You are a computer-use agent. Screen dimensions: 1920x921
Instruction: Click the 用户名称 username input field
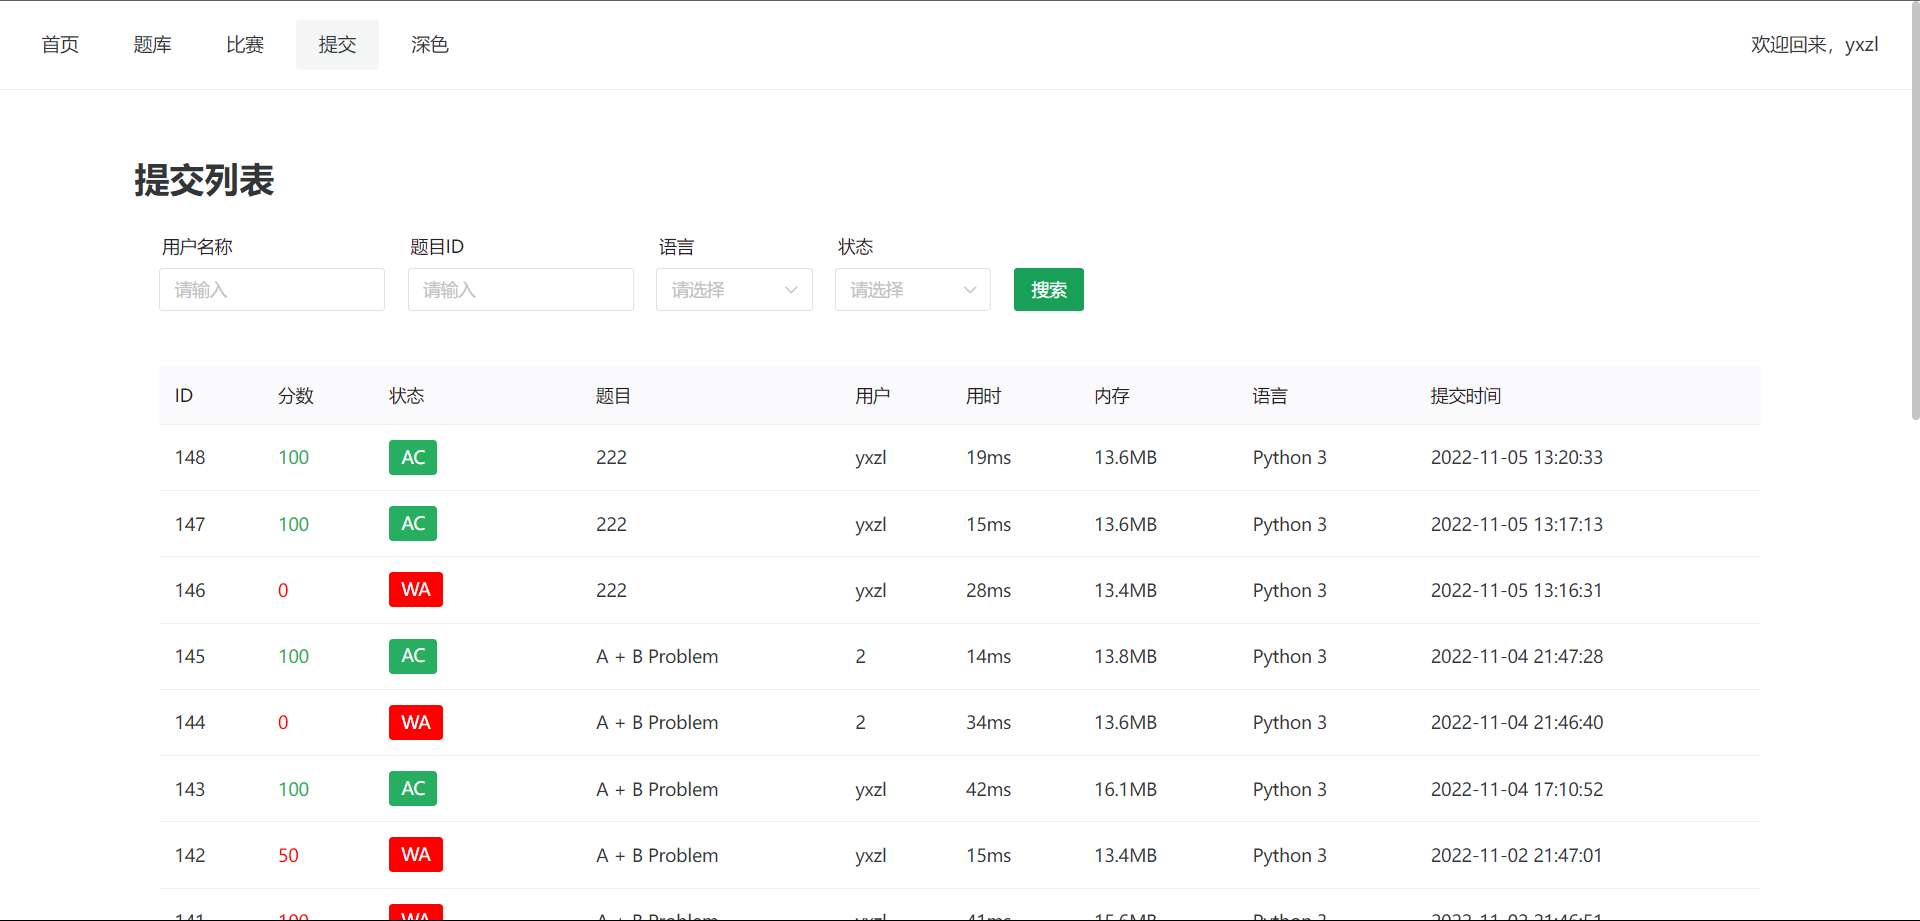click(271, 290)
